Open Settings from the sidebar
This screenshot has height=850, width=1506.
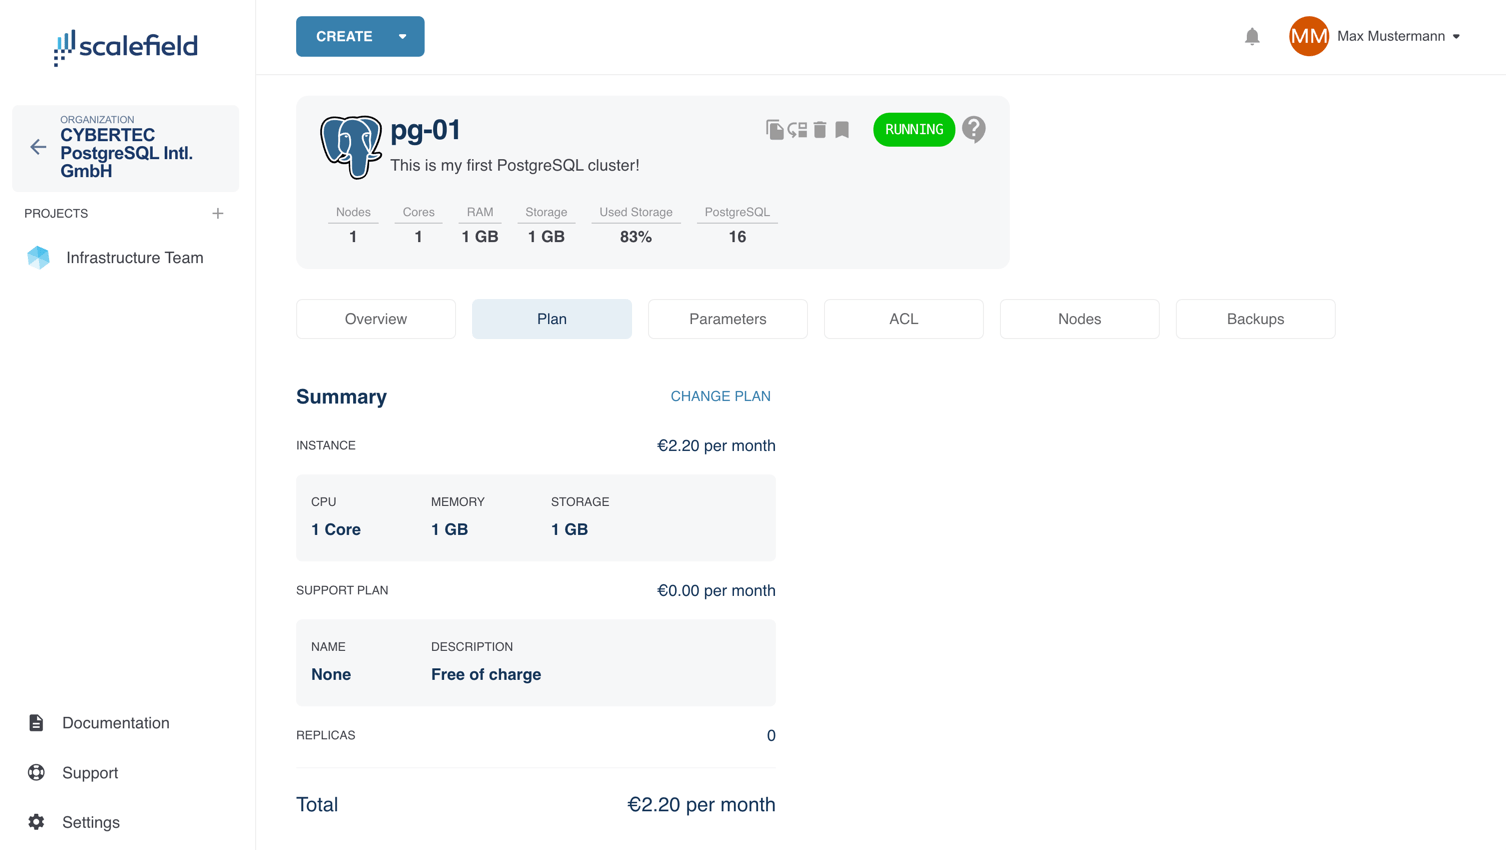click(x=90, y=822)
